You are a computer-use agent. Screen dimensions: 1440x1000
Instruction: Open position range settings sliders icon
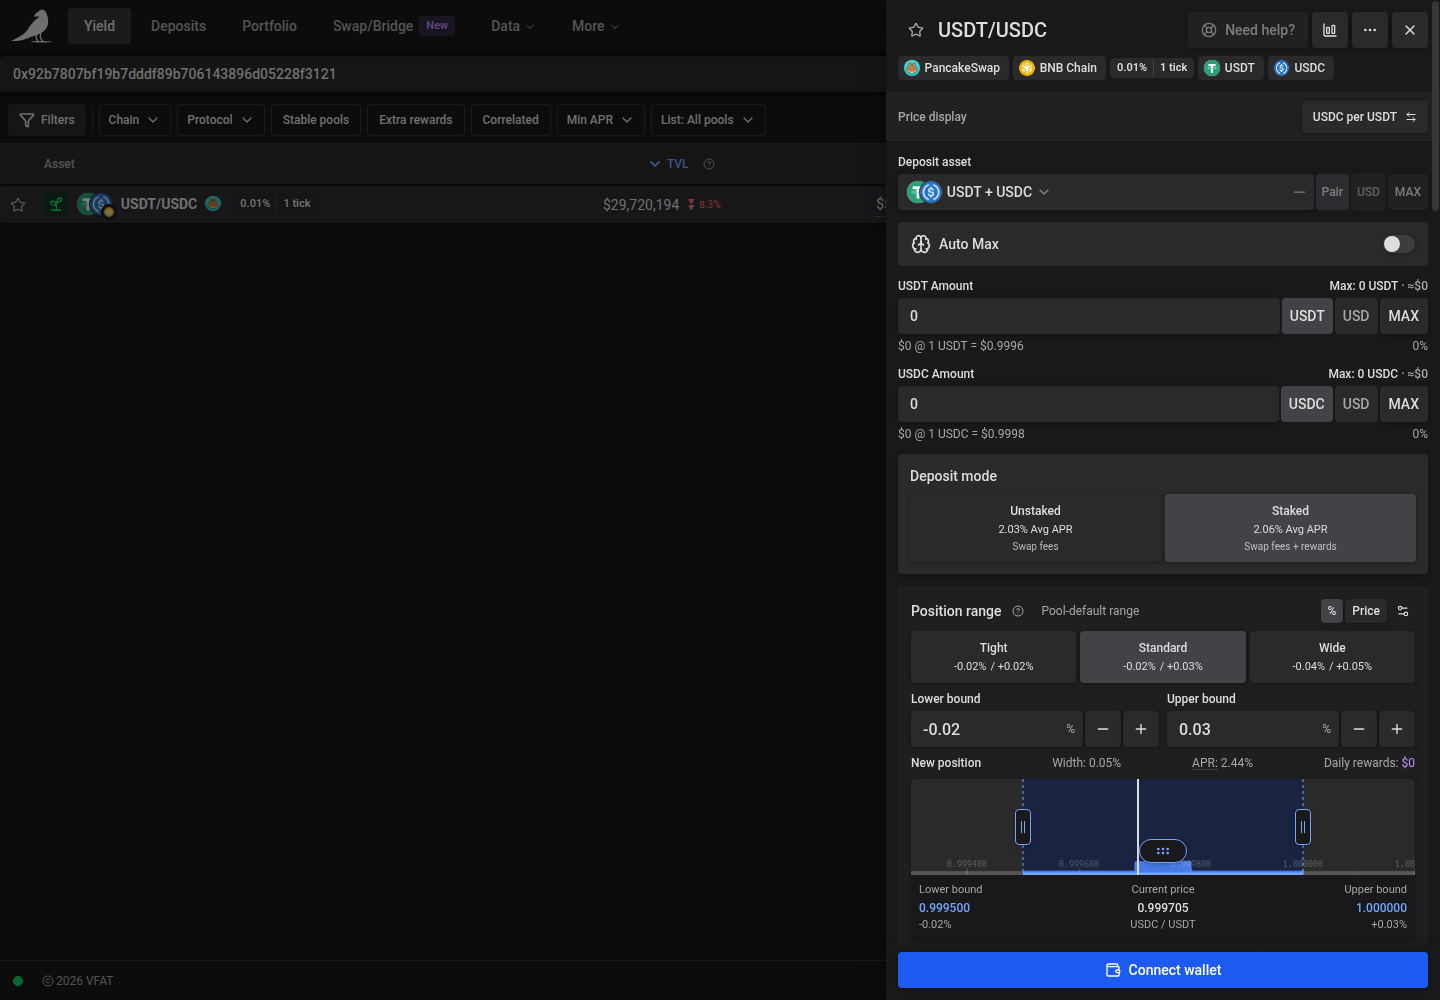(1403, 611)
